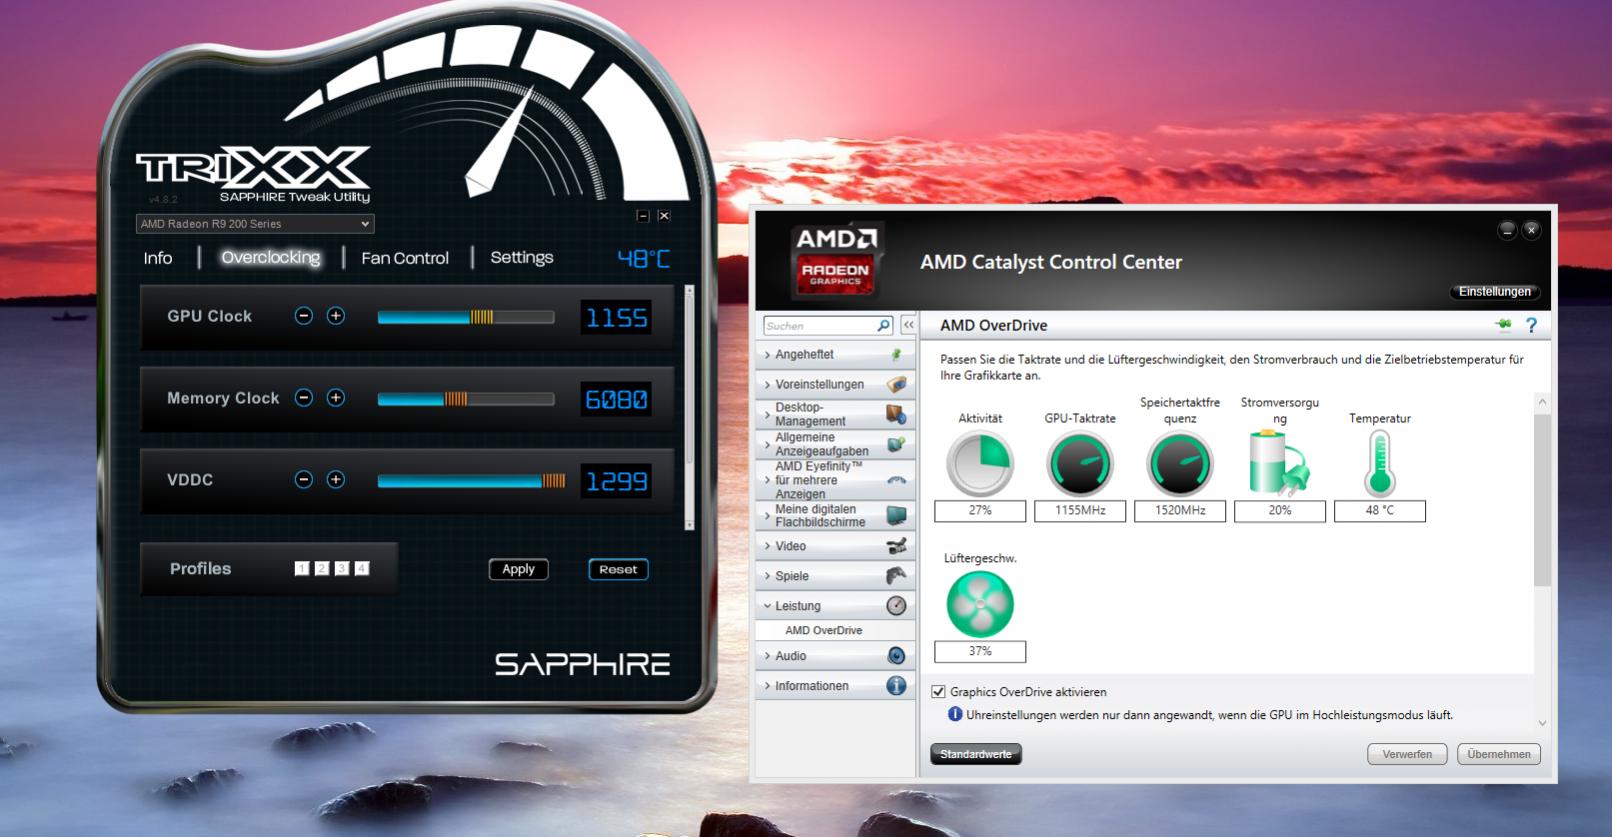1612x837 pixels.
Task: Adjust the Memory Clock slider
Action: coord(465,399)
